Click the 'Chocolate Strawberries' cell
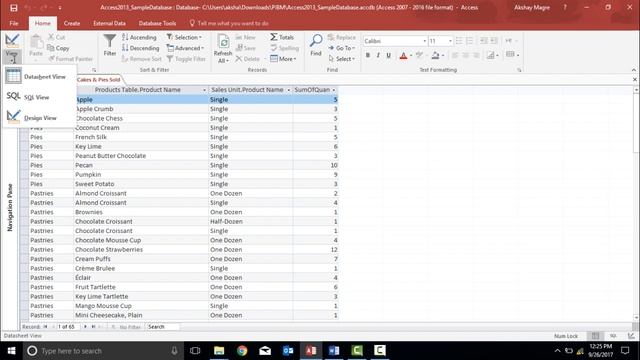The width and height of the screenshot is (640, 360). pyautogui.click(x=141, y=249)
